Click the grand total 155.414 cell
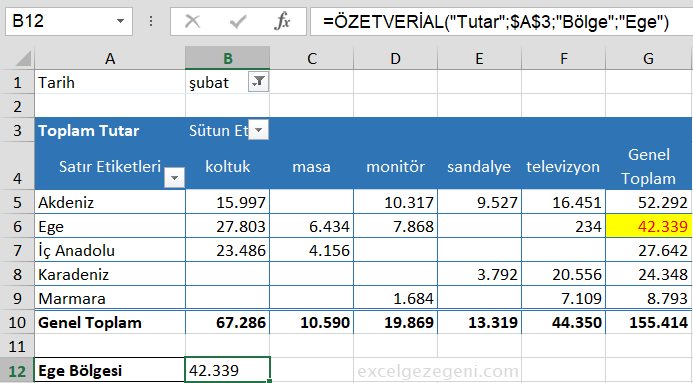The image size is (693, 383). tap(648, 322)
